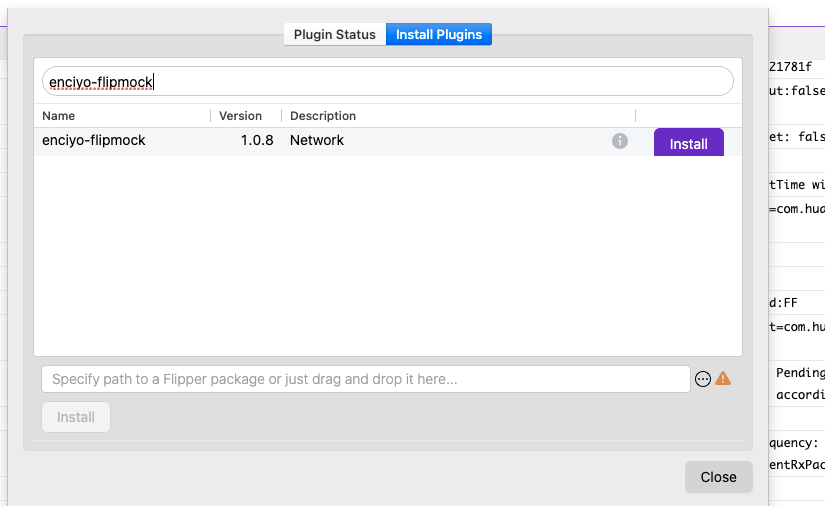Click the Flipper package path input
The width and height of the screenshot is (825, 506).
click(366, 379)
